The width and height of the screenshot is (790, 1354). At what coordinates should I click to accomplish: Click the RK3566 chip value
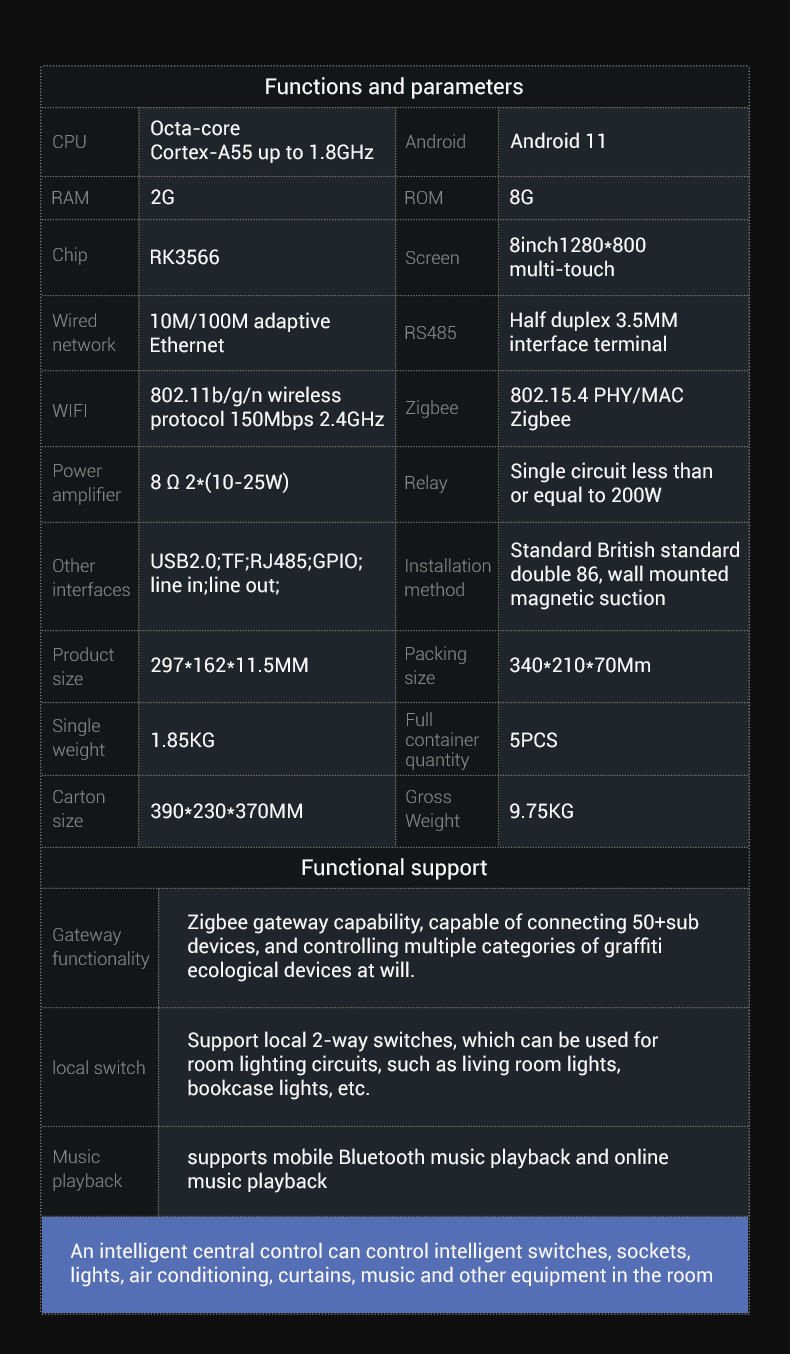click(x=185, y=257)
